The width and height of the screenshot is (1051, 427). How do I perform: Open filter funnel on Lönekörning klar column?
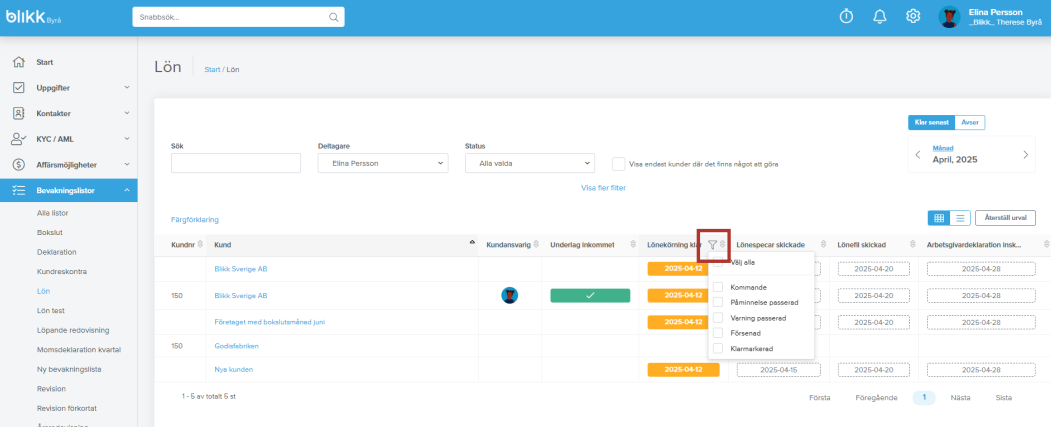click(712, 245)
